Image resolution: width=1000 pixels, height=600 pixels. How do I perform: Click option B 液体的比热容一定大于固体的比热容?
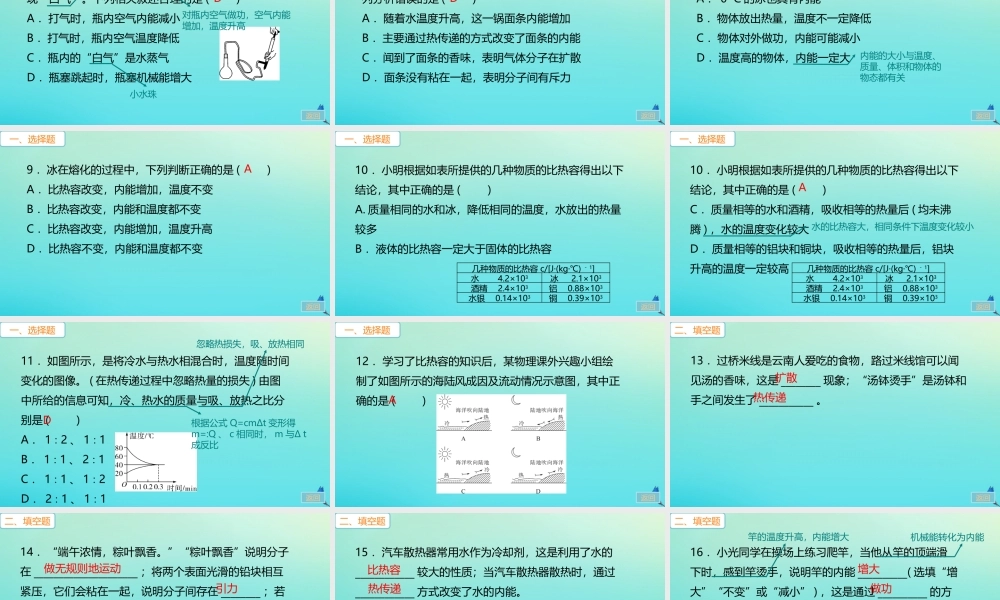click(453, 249)
